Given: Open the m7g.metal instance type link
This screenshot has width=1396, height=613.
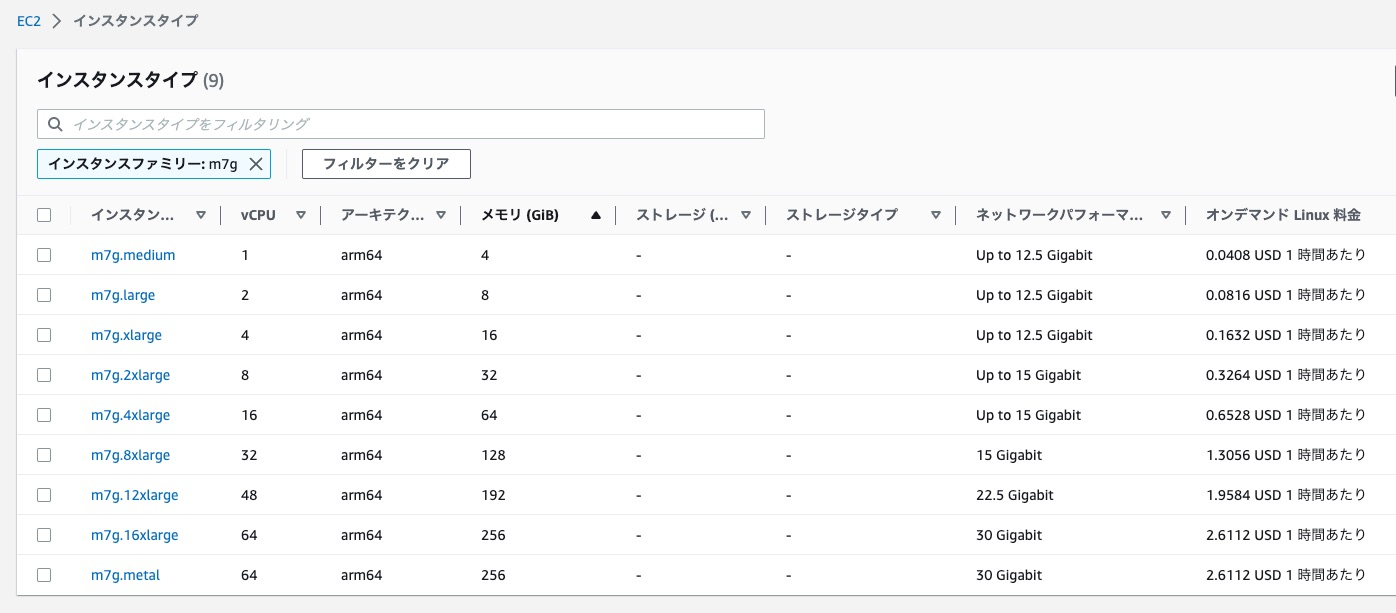Looking at the screenshot, I should pos(126,575).
